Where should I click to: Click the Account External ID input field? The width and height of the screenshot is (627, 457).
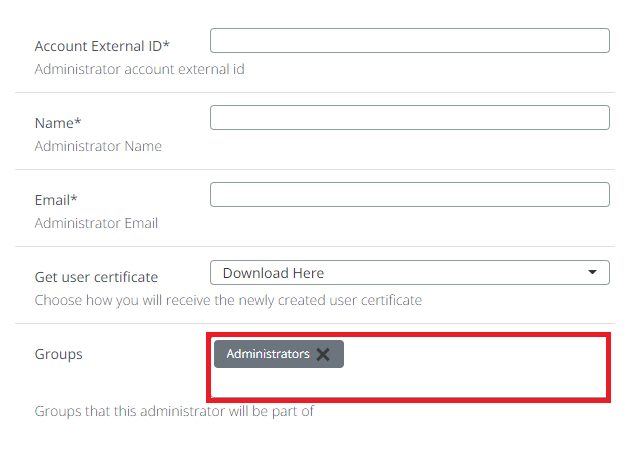pyautogui.click(x=409, y=41)
